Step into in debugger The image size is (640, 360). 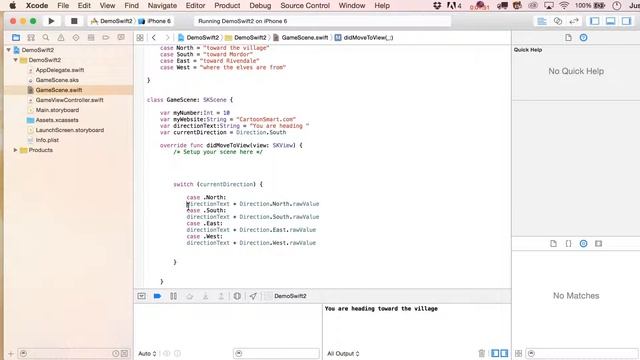(x=205, y=296)
